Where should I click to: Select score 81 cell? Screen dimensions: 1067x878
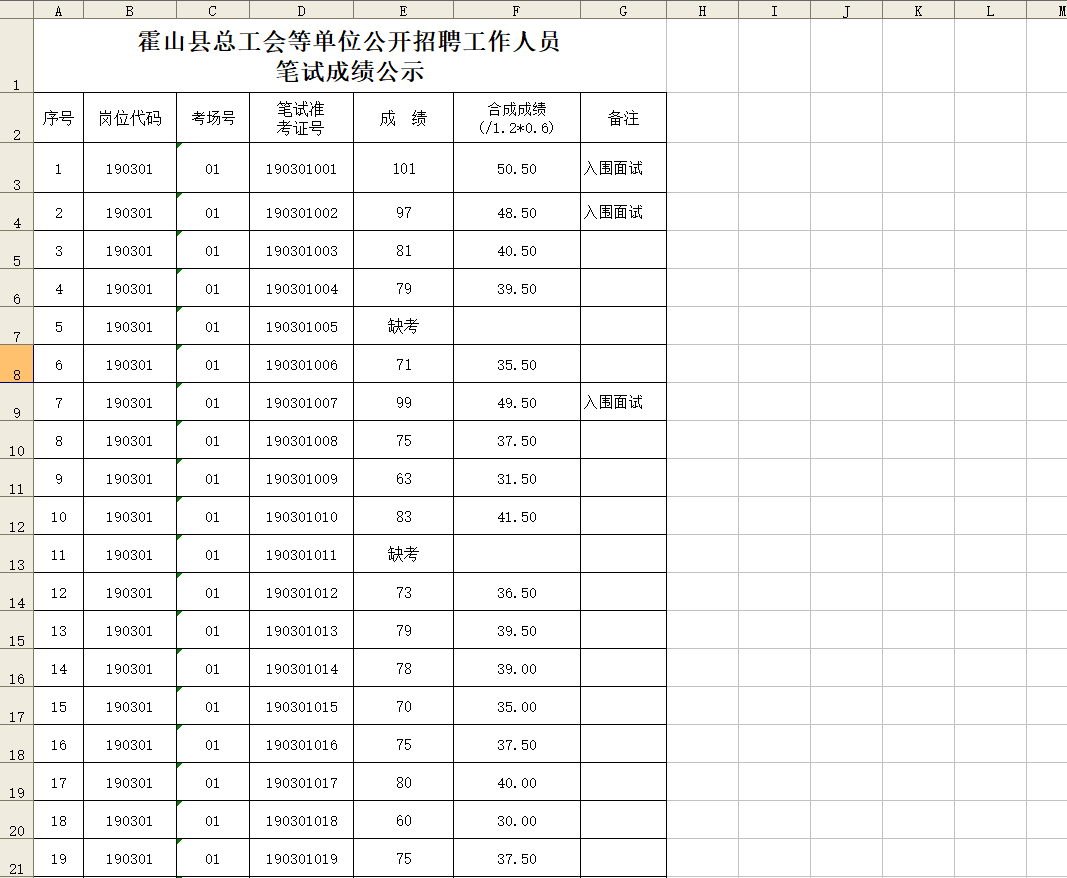(404, 251)
